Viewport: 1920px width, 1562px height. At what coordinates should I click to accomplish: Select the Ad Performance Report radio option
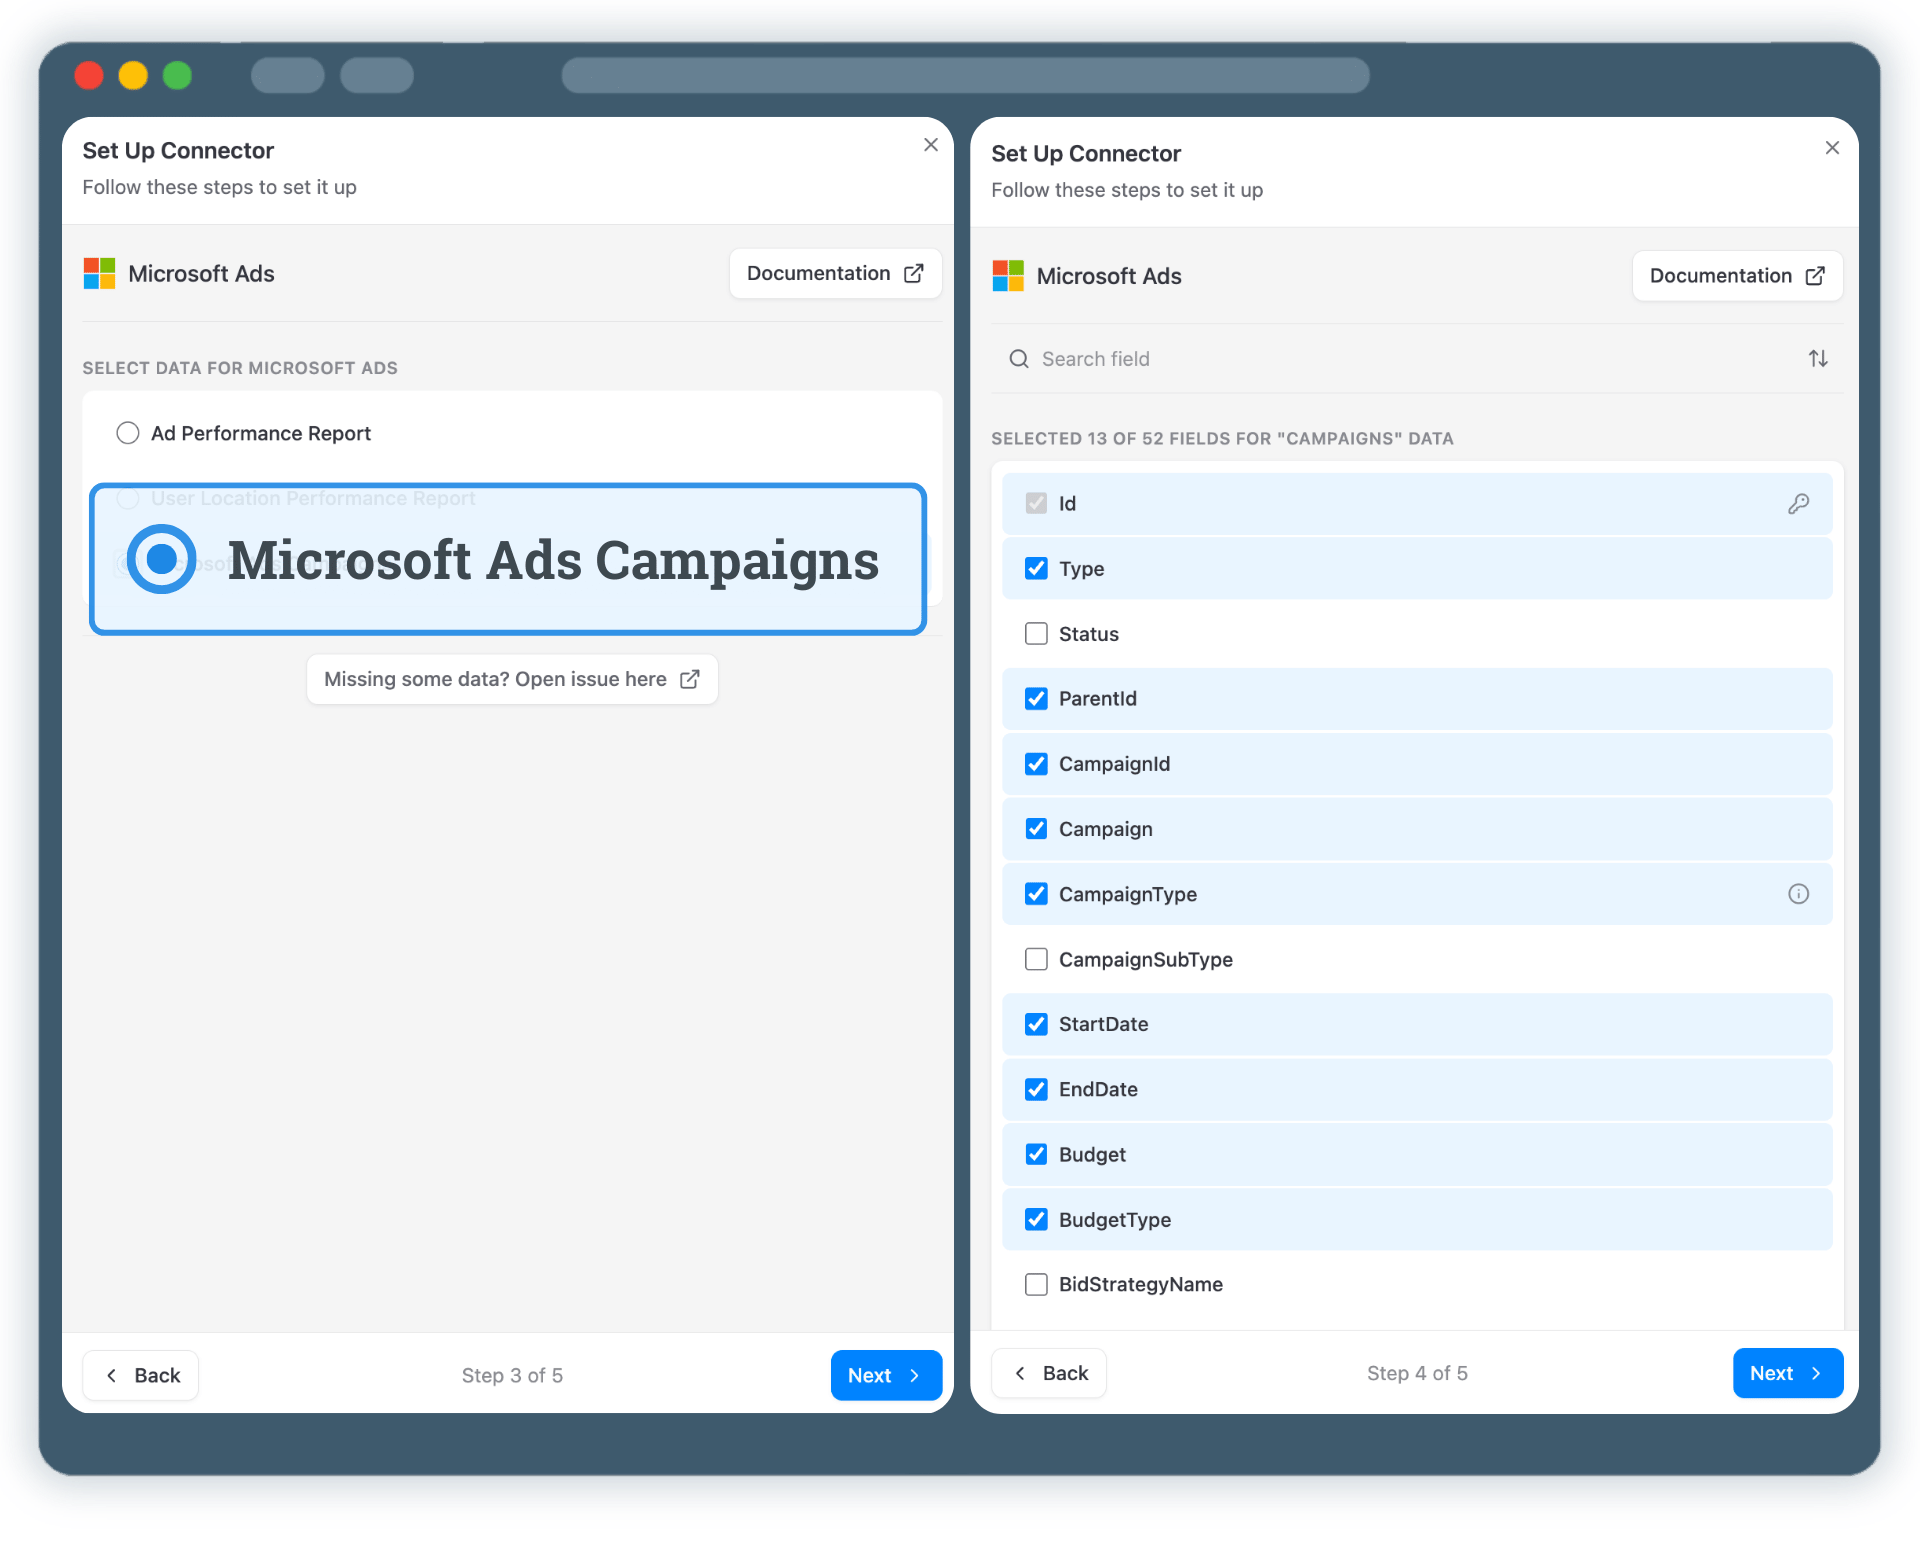click(x=127, y=433)
